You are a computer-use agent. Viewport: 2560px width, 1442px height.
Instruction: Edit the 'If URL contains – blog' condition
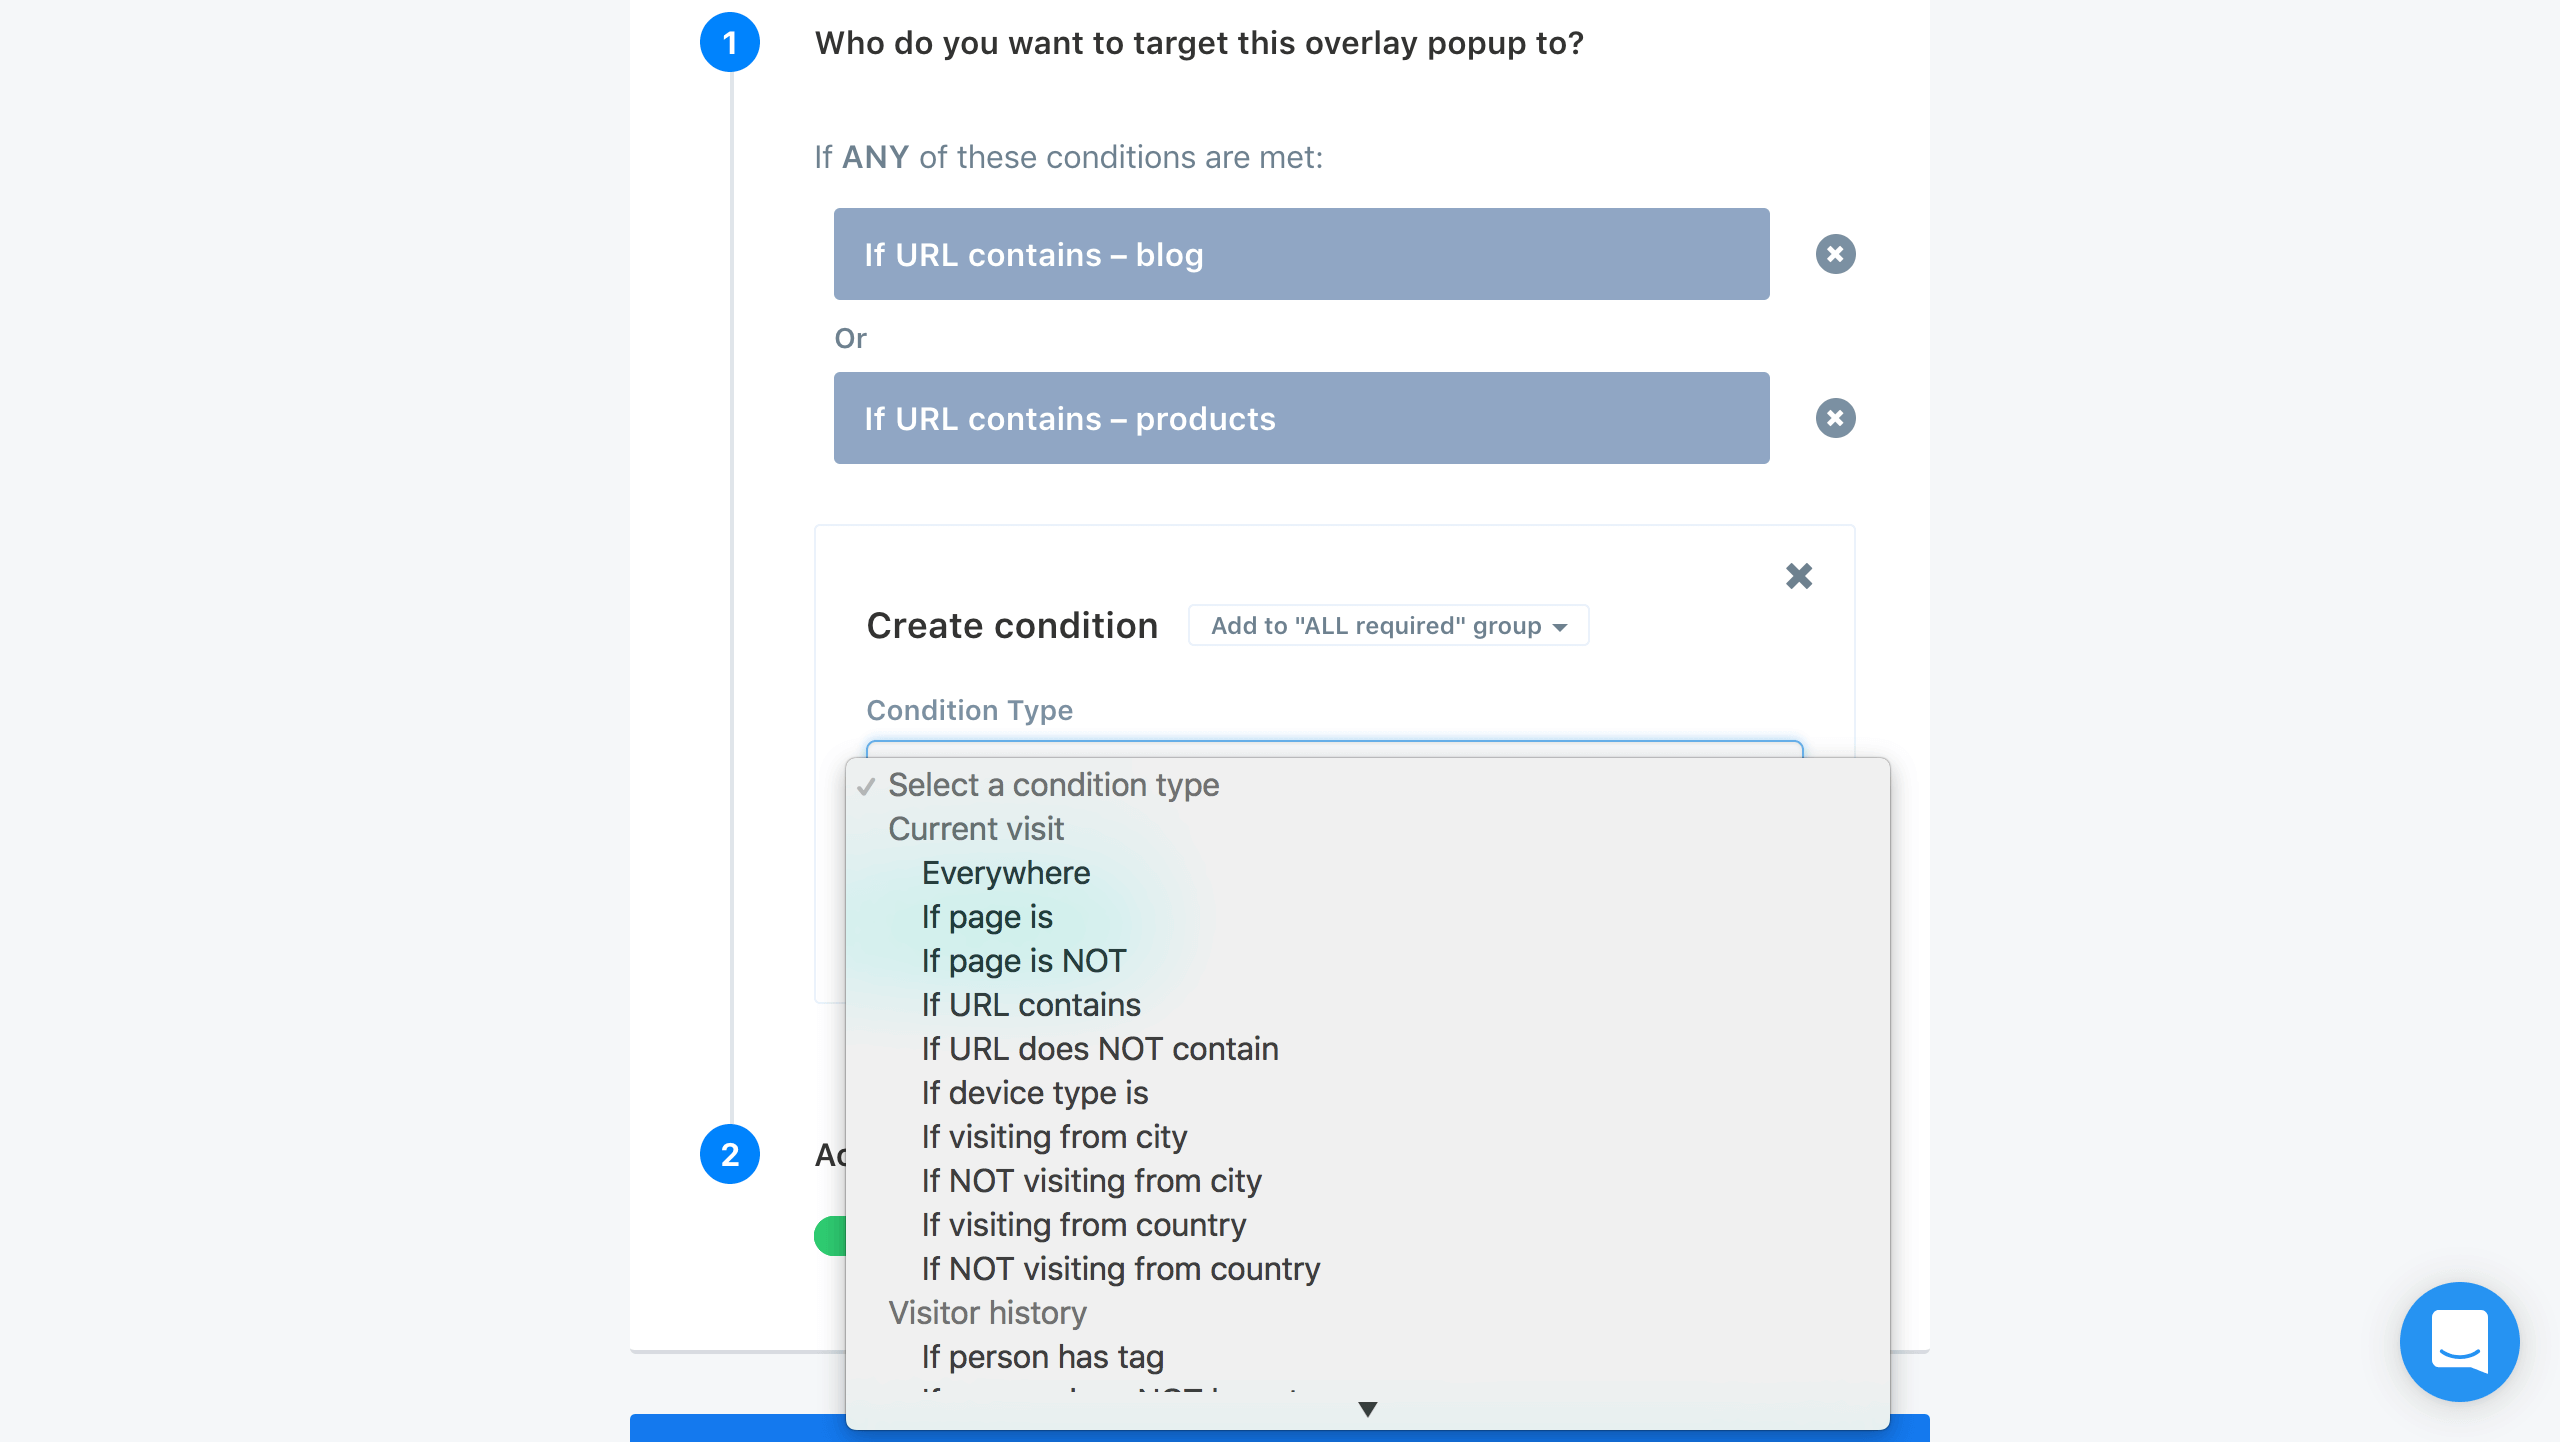point(1301,254)
